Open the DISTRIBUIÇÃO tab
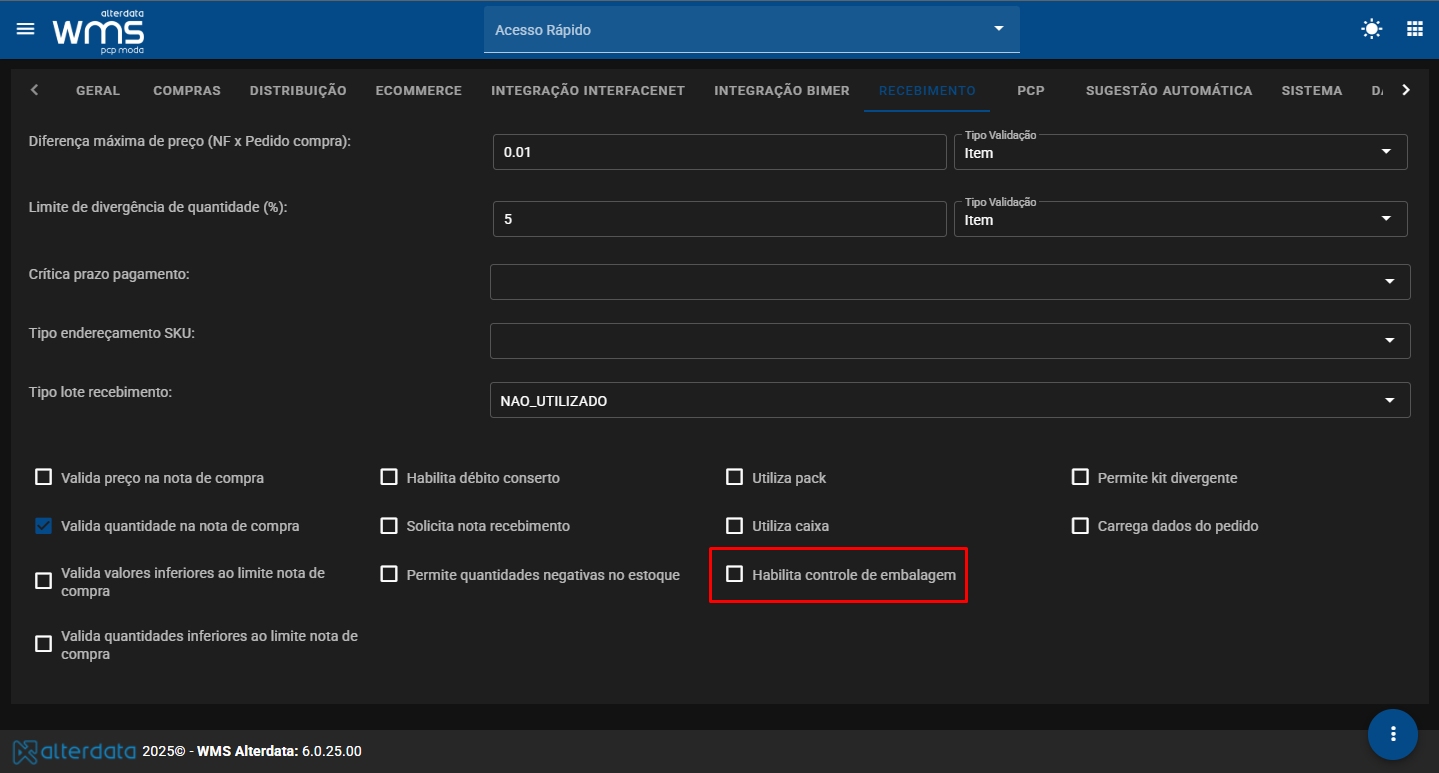 [298, 90]
